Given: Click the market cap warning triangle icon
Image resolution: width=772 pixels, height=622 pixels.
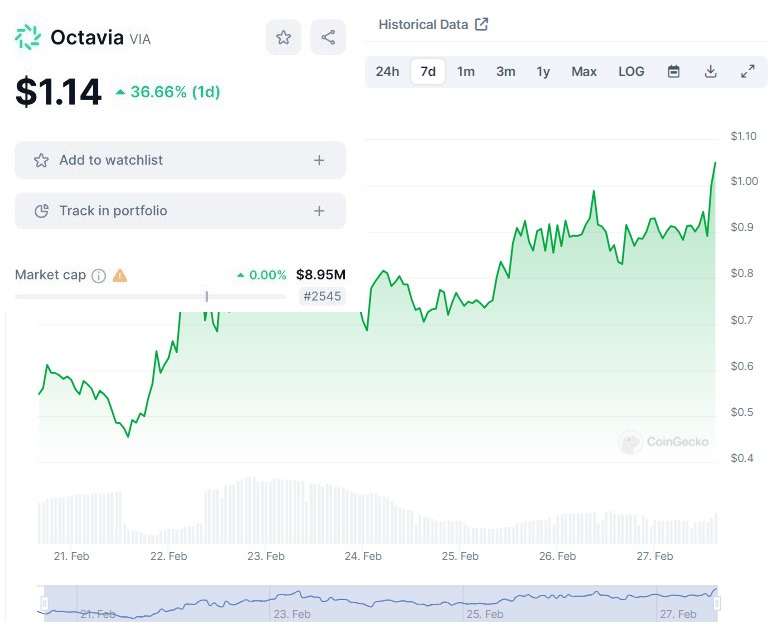Looking at the screenshot, I should click(120, 275).
